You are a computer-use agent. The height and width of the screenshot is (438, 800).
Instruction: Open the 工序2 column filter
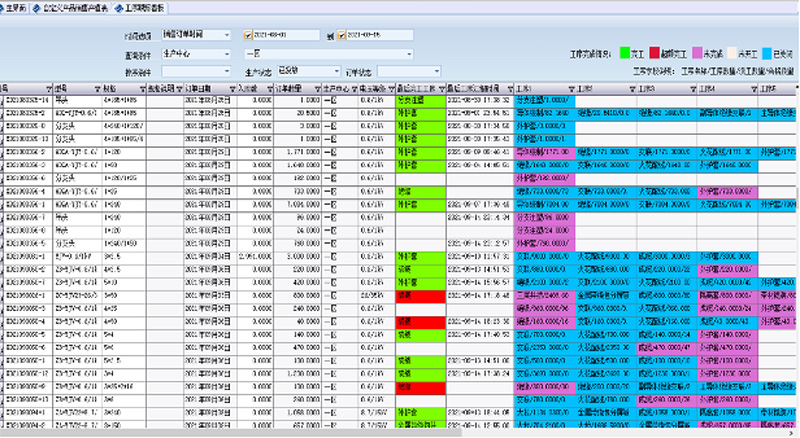(x=633, y=89)
